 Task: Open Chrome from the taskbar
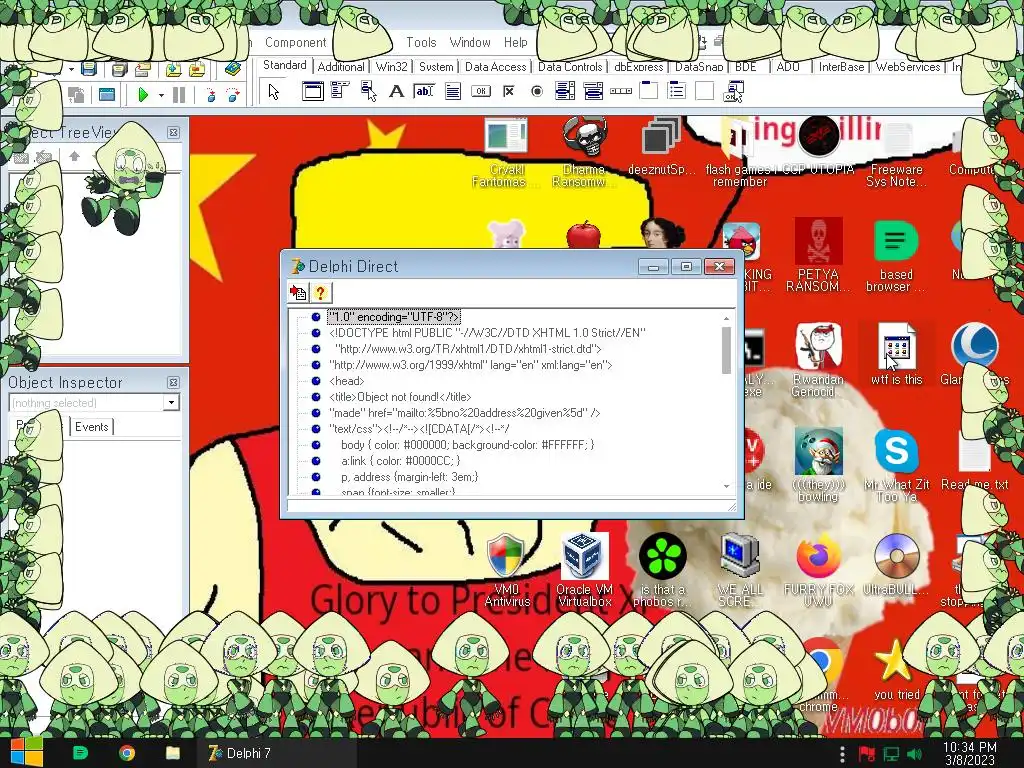point(127,753)
